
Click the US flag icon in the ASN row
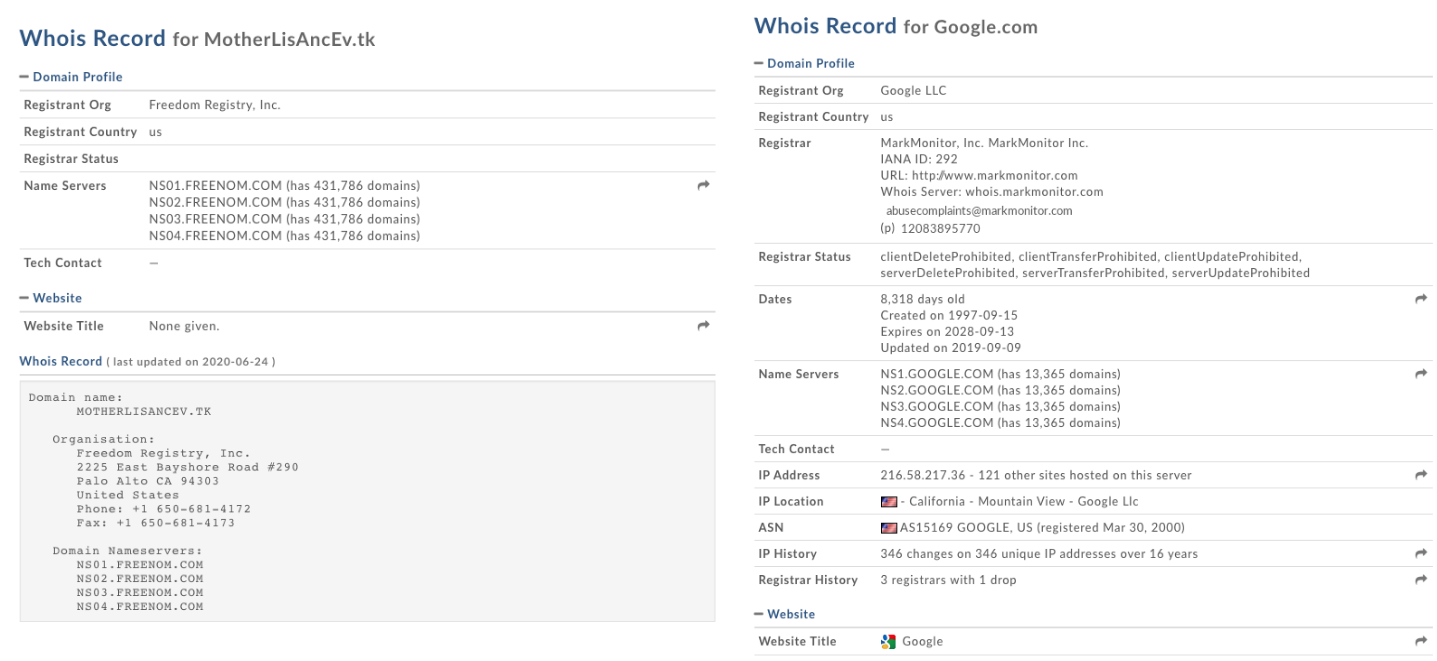(888, 528)
